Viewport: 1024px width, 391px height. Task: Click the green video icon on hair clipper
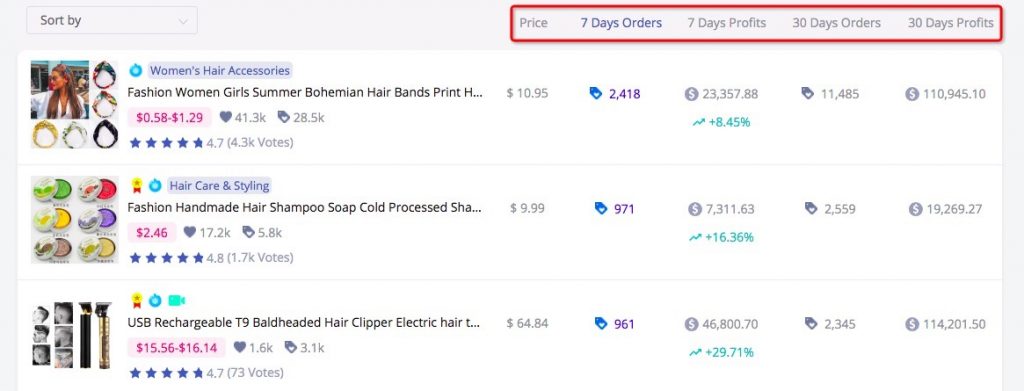click(176, 300)
